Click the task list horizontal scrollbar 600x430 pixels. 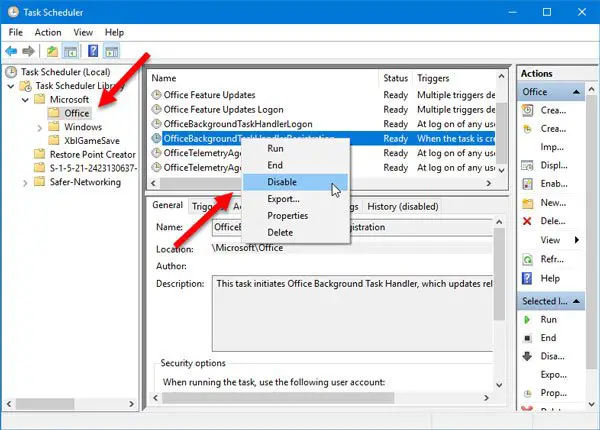pyautogui.click(x=321, y=184)
